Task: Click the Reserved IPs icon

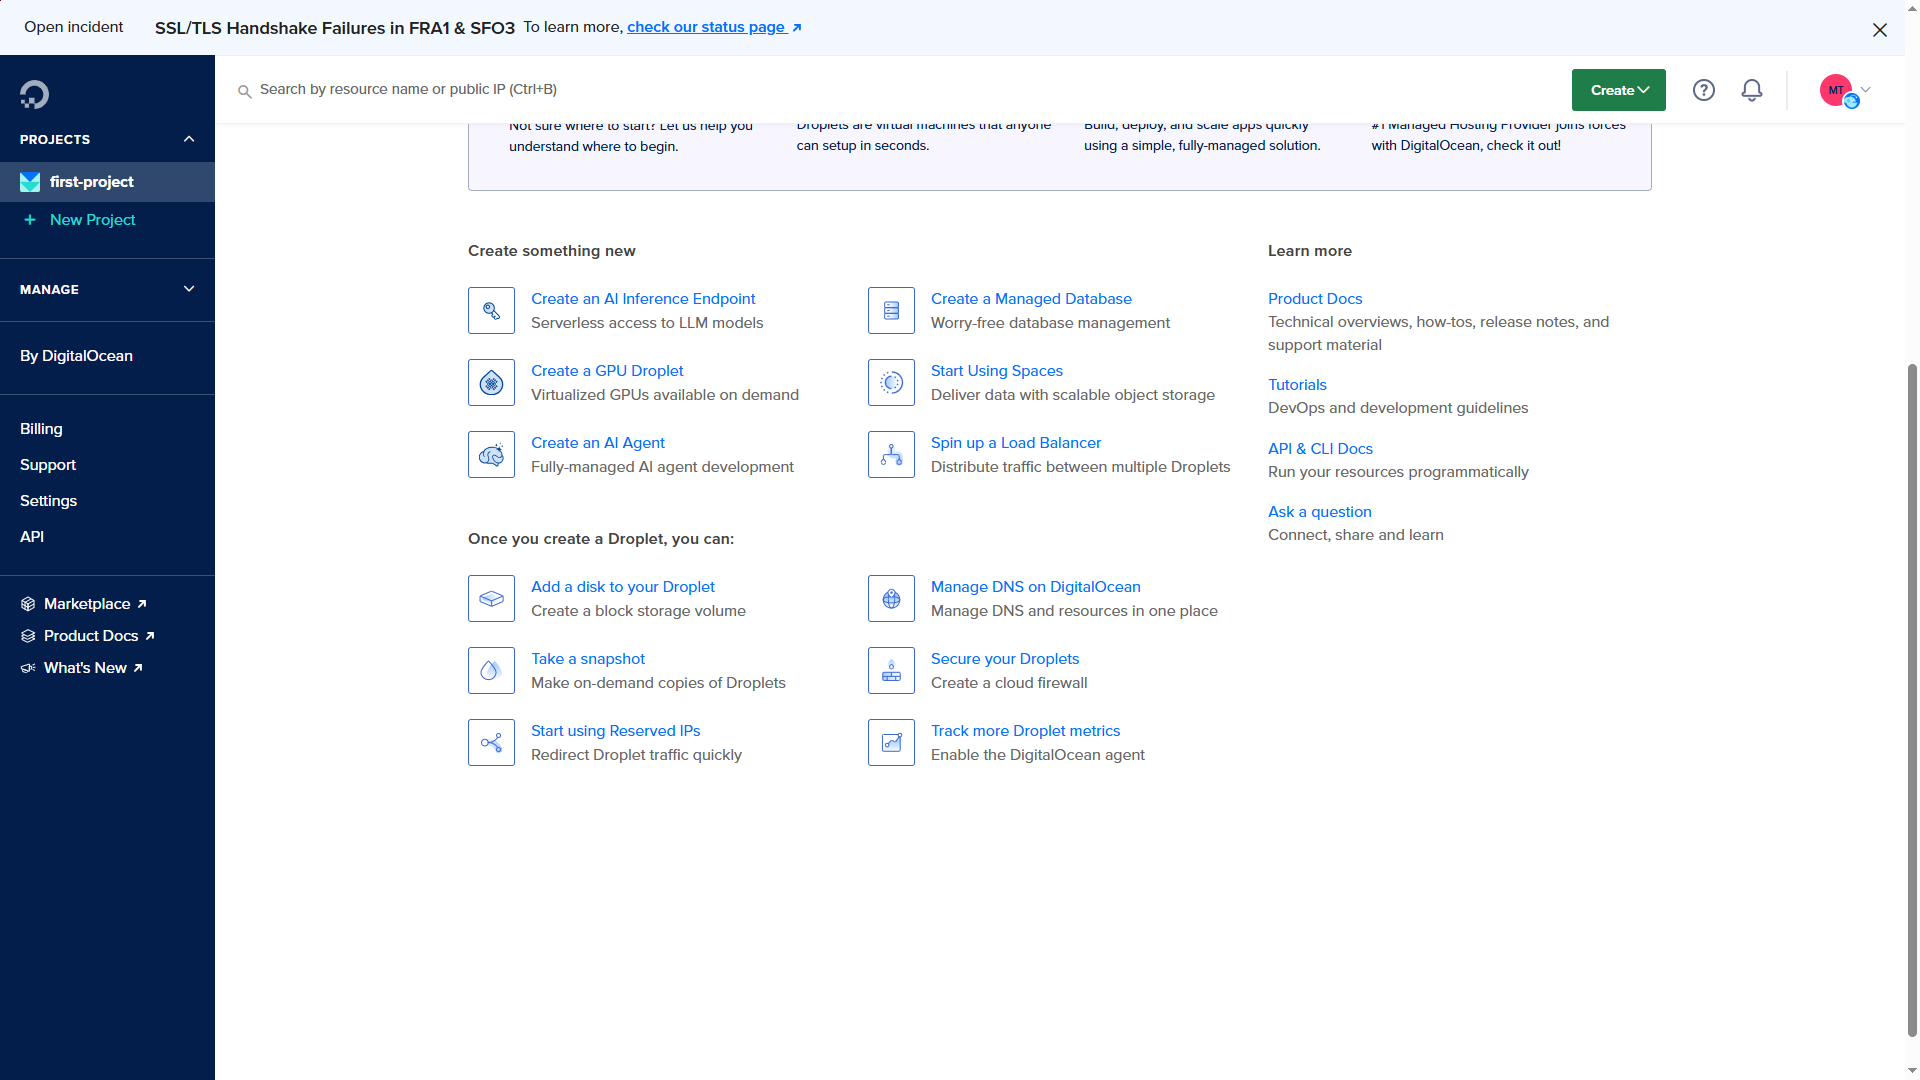Action: pyautogui.click(x=491, y=743)
